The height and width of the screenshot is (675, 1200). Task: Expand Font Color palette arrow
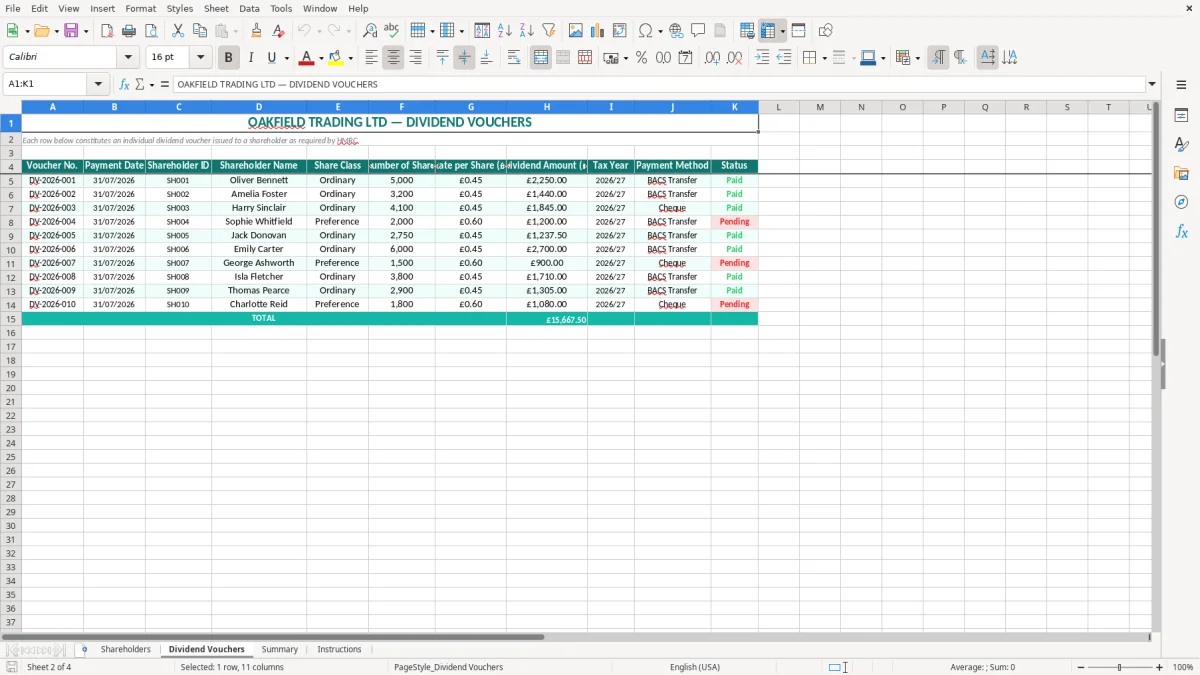pyautogui.click(x=321, y=59)
